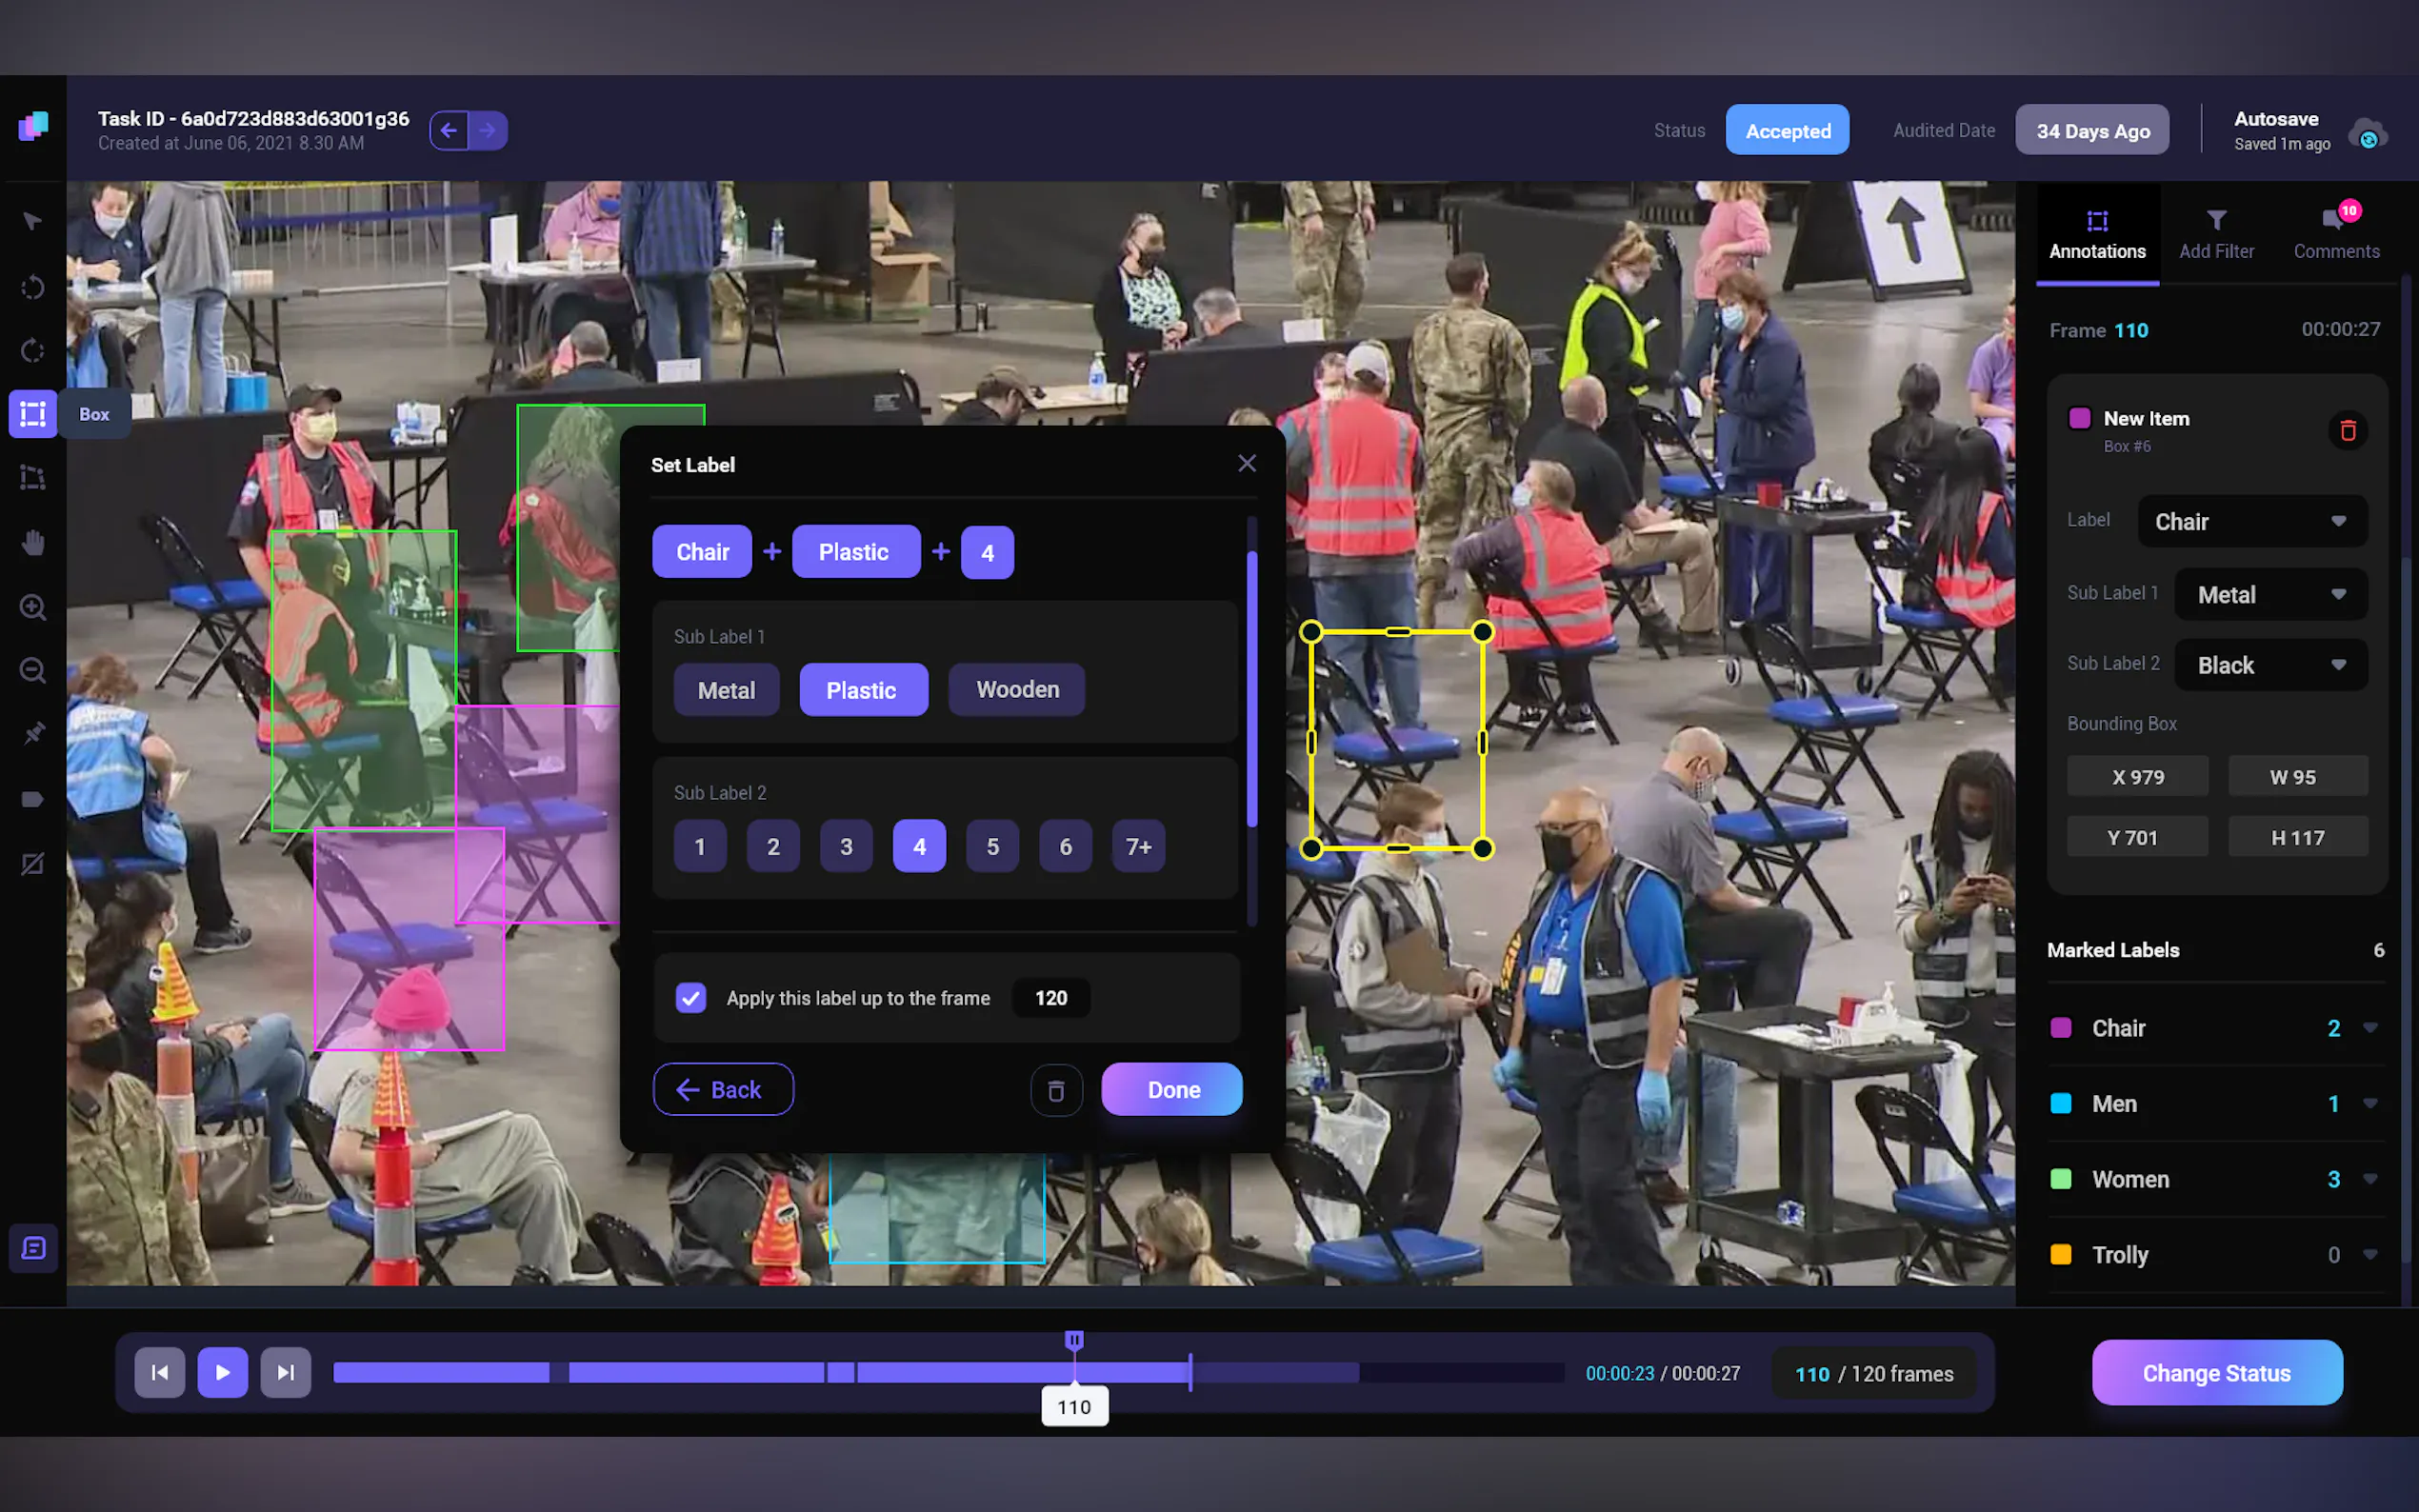This screenshot has width=2419, height=1512.
Task: Click the zoom in magnifier icon
Action: [x=33, y=607]
